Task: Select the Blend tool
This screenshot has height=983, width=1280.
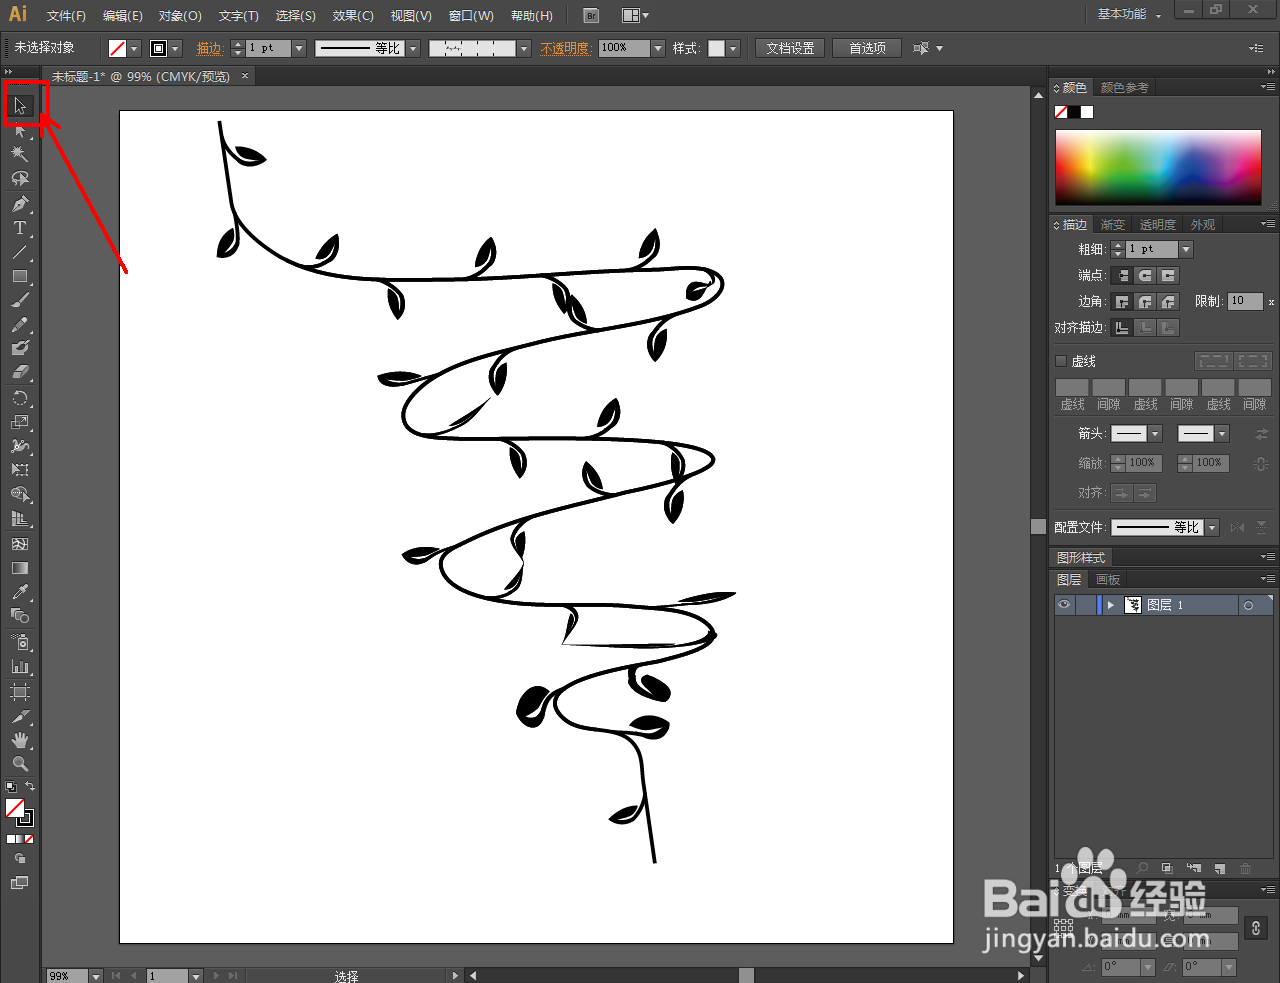Action: (20, 616)
